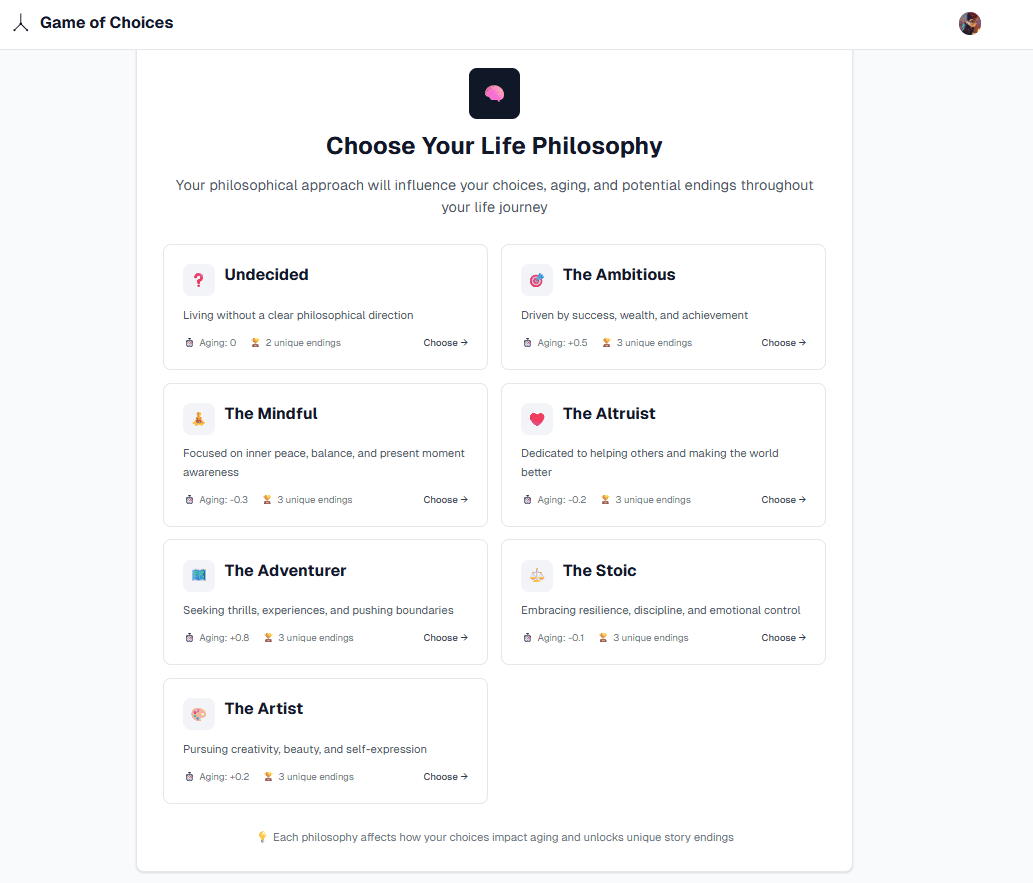The width and height of the screenshot is (1033, 883).
Task: Choose The Ambitious philosophy
Action: pyautogui.click(x=783, y=343)
